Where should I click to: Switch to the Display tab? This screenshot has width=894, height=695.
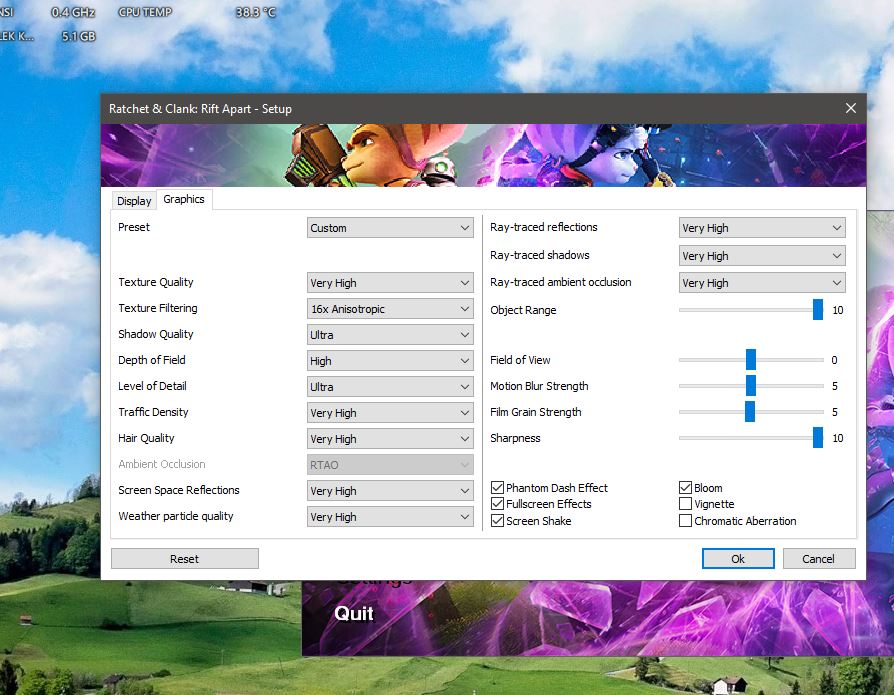[x=134, y=201]
